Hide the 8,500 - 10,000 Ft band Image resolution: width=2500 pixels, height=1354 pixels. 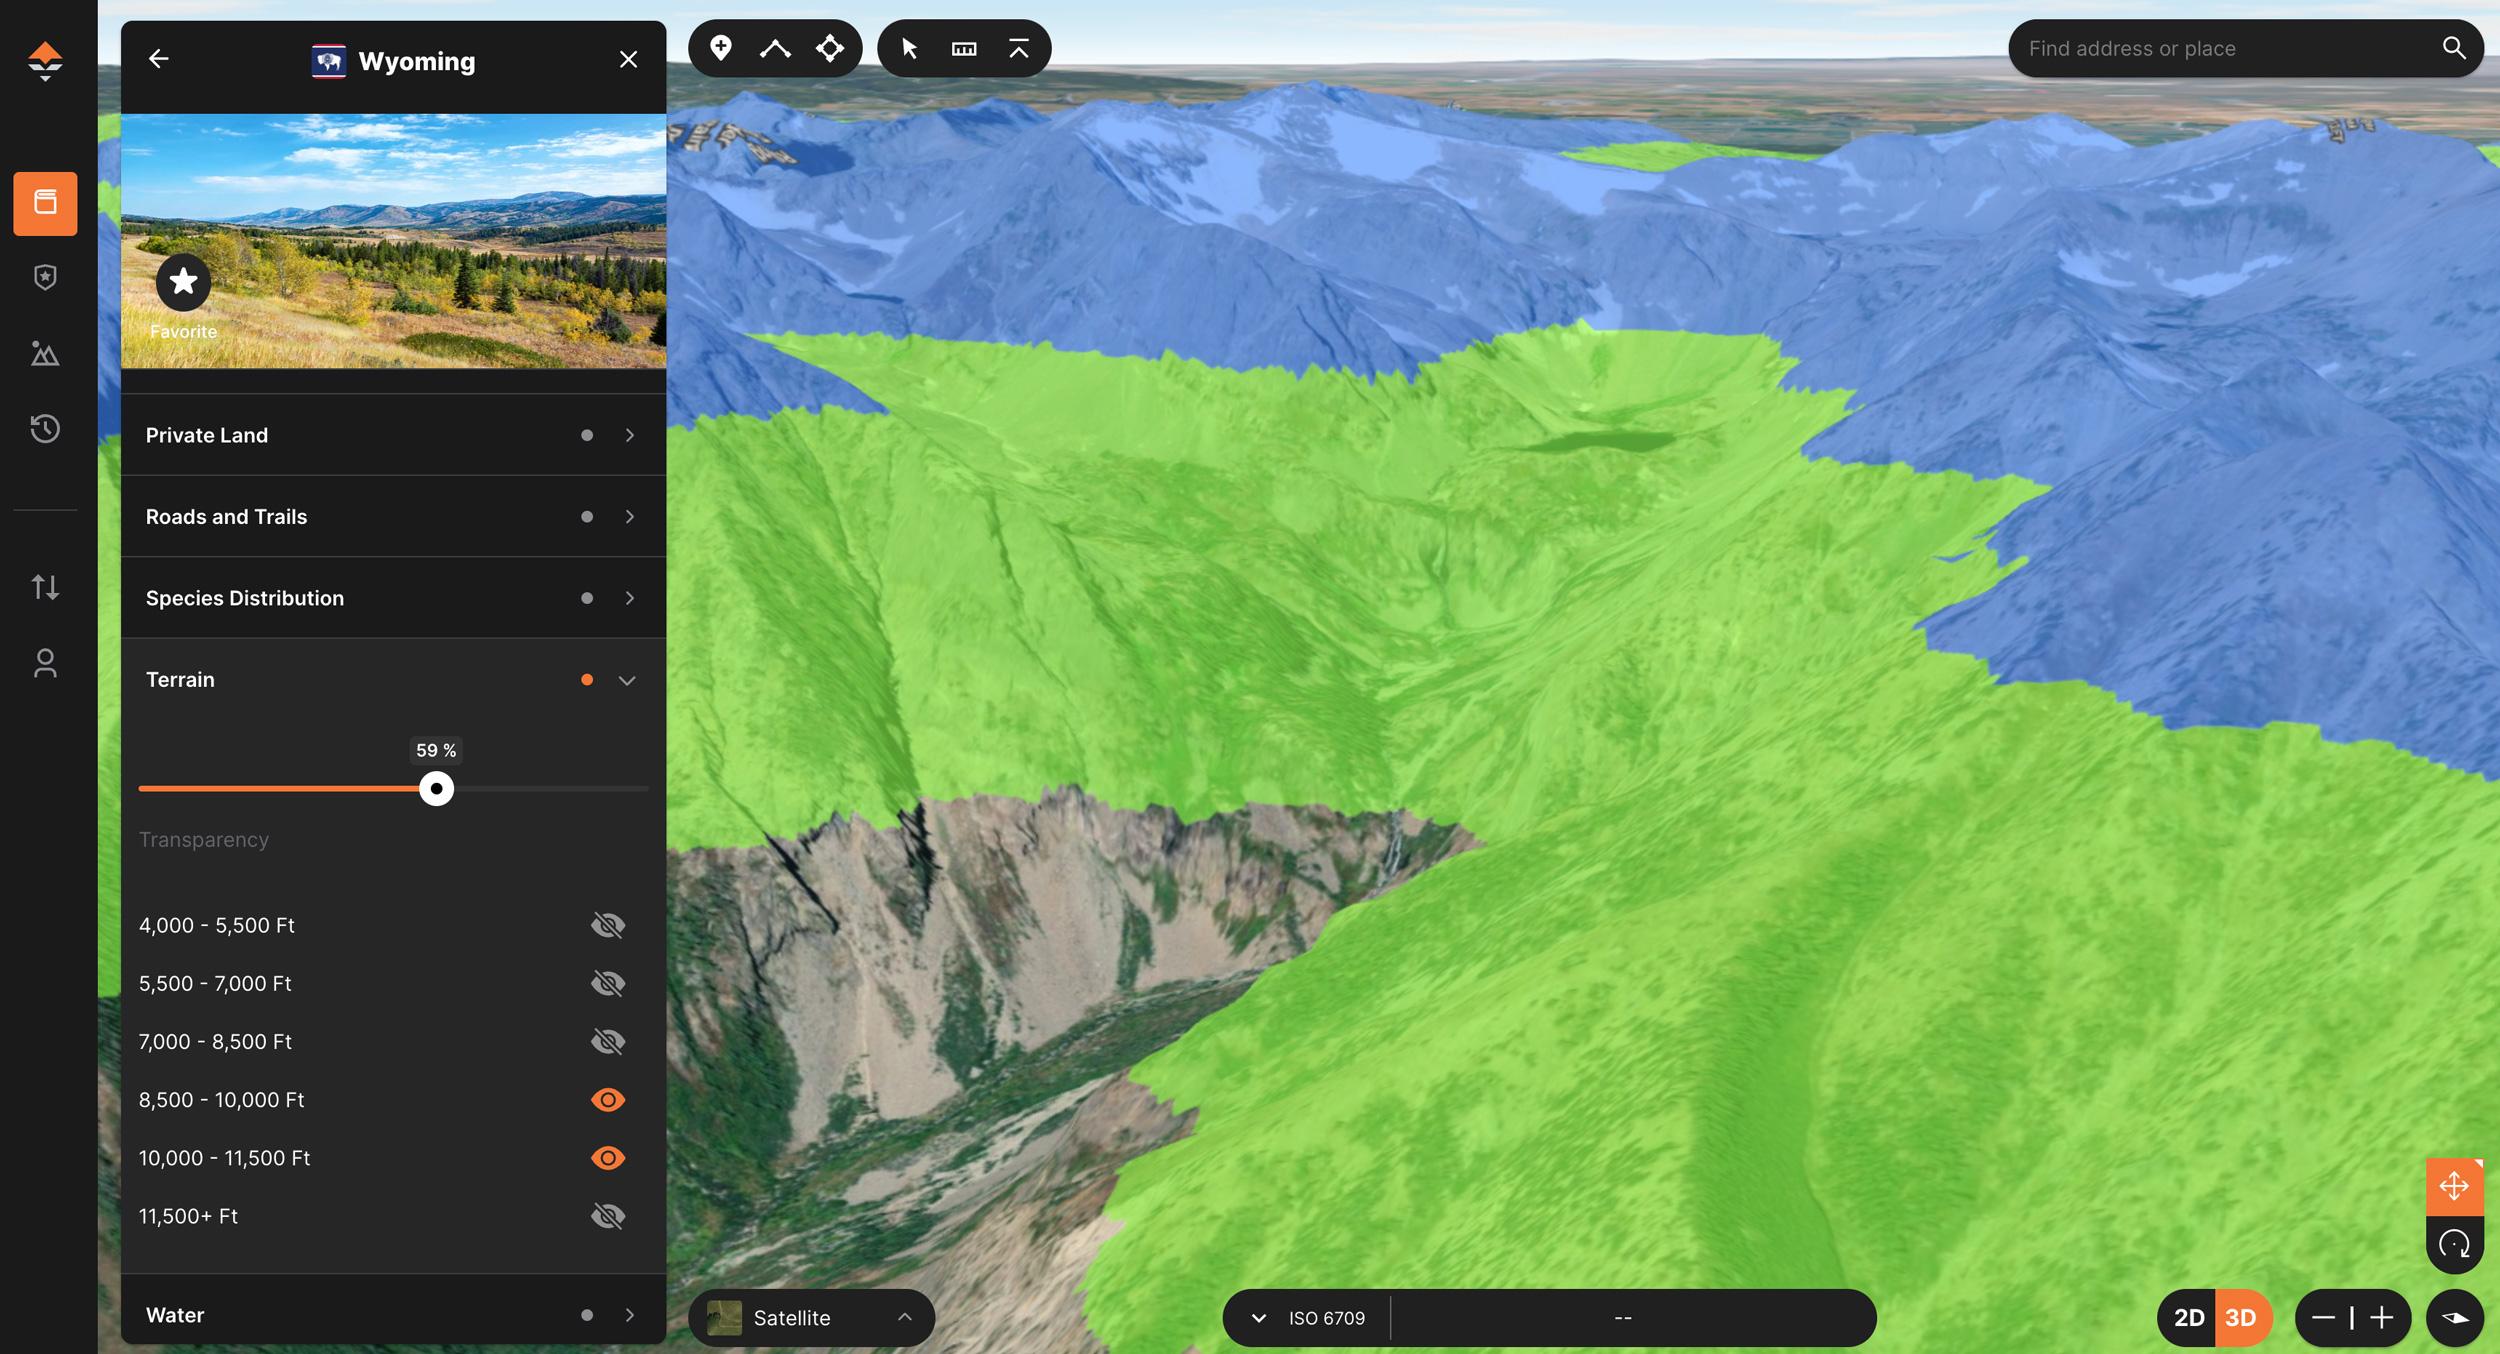[x=609, y=1099]
